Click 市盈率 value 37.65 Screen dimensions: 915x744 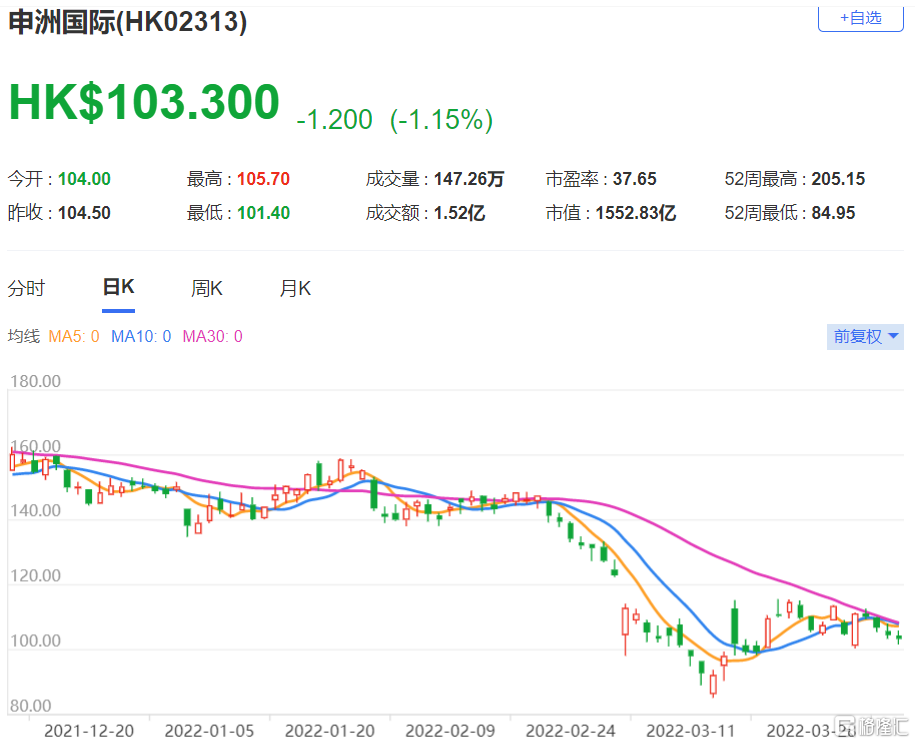click(x=635, y=179)
